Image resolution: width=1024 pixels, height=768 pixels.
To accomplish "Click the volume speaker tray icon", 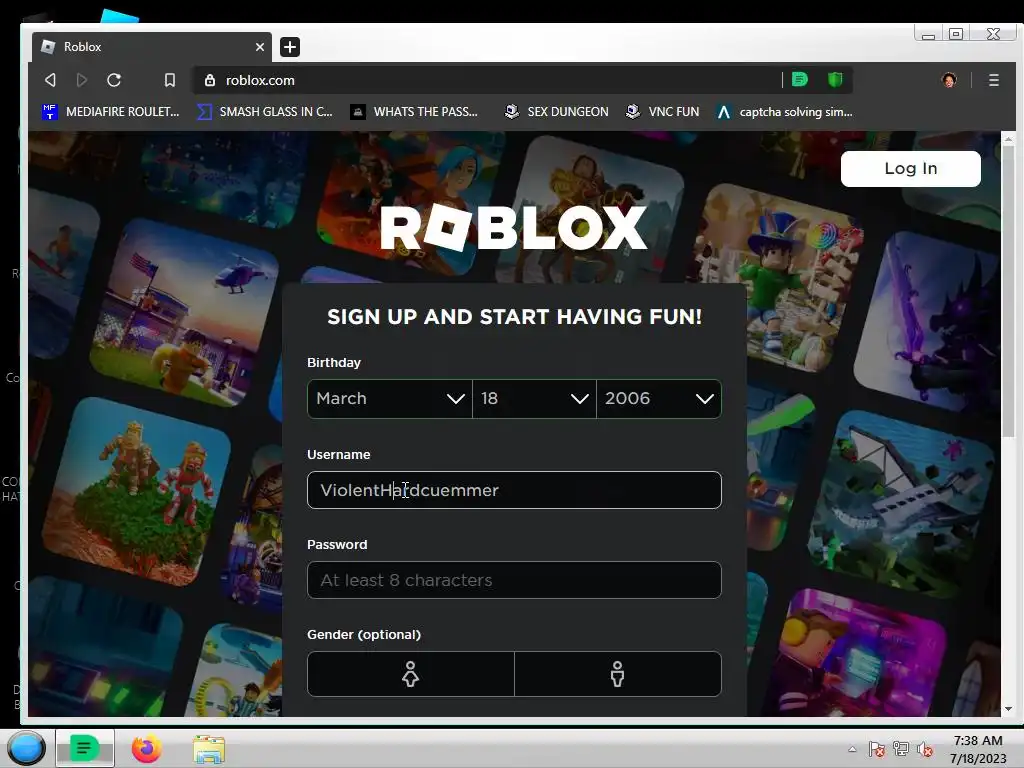I will [x=925, y=750].
